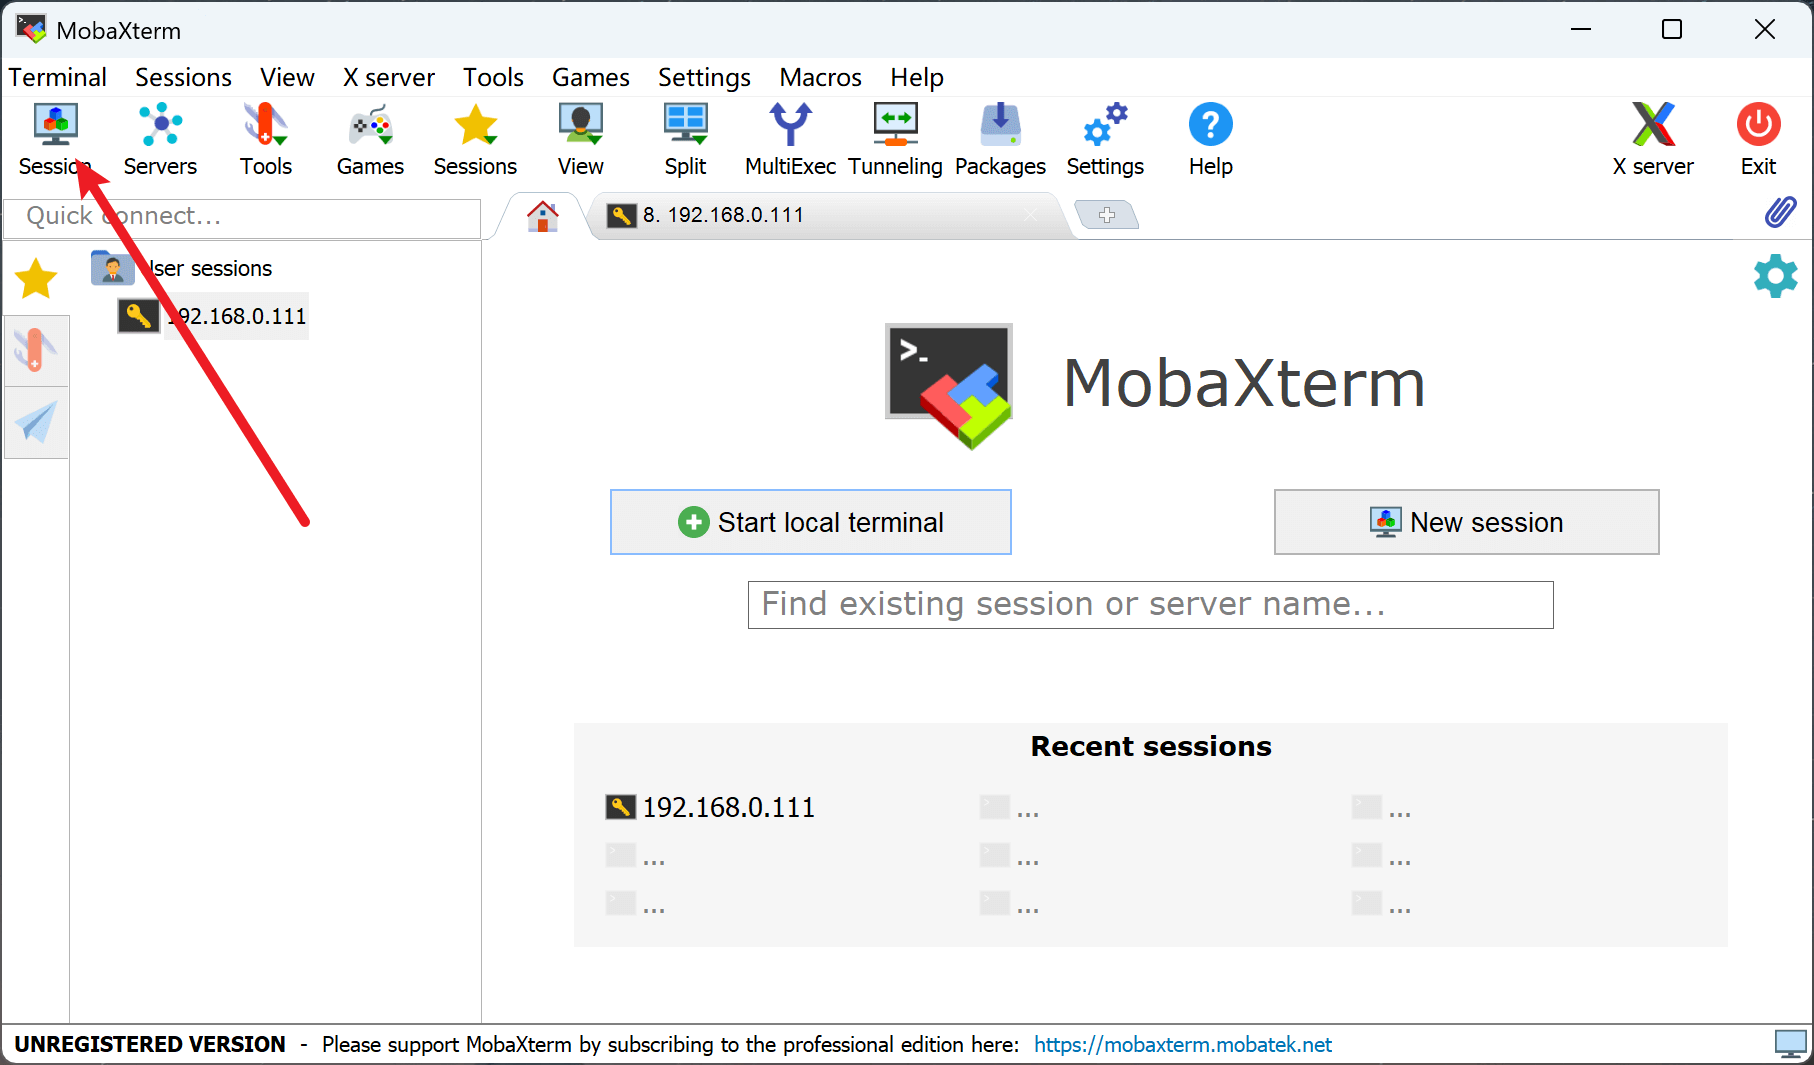Open the teal gear settings icon
The height and width of the screenshot is (1065, 1814).
pos(1775,276)
